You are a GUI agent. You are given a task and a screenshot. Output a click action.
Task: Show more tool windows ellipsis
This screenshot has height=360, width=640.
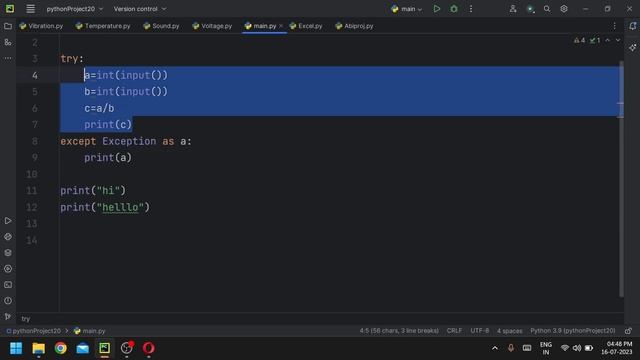8,58
